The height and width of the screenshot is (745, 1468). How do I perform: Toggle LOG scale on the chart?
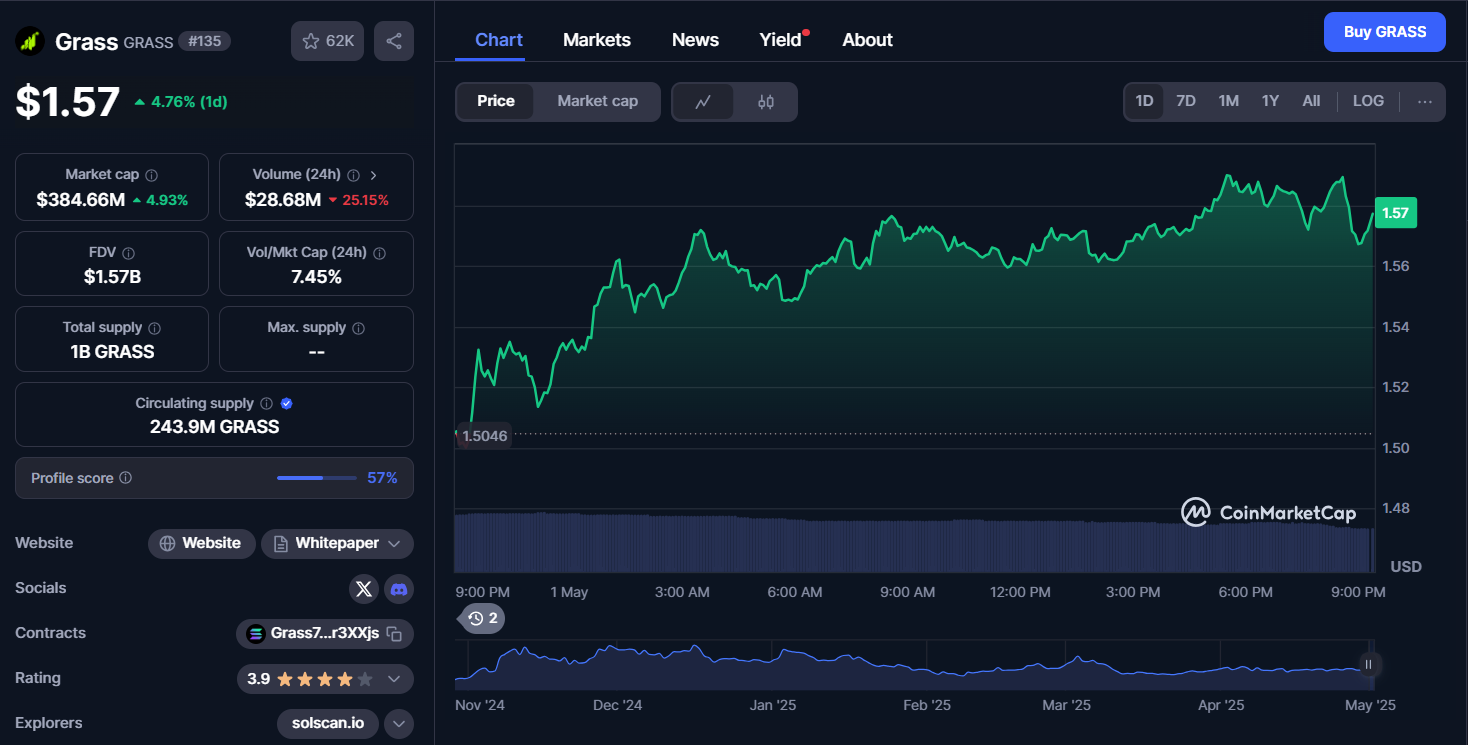tap(1368, 101)
